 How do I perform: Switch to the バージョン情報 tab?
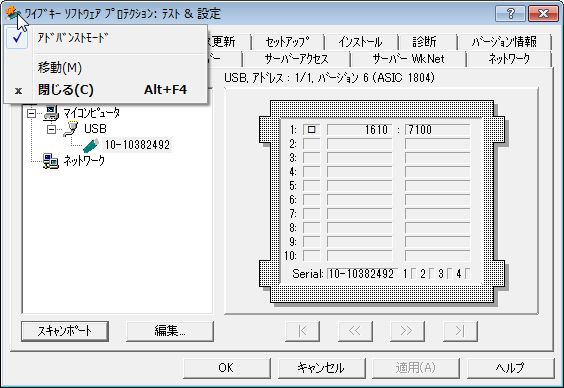(504, 42)
